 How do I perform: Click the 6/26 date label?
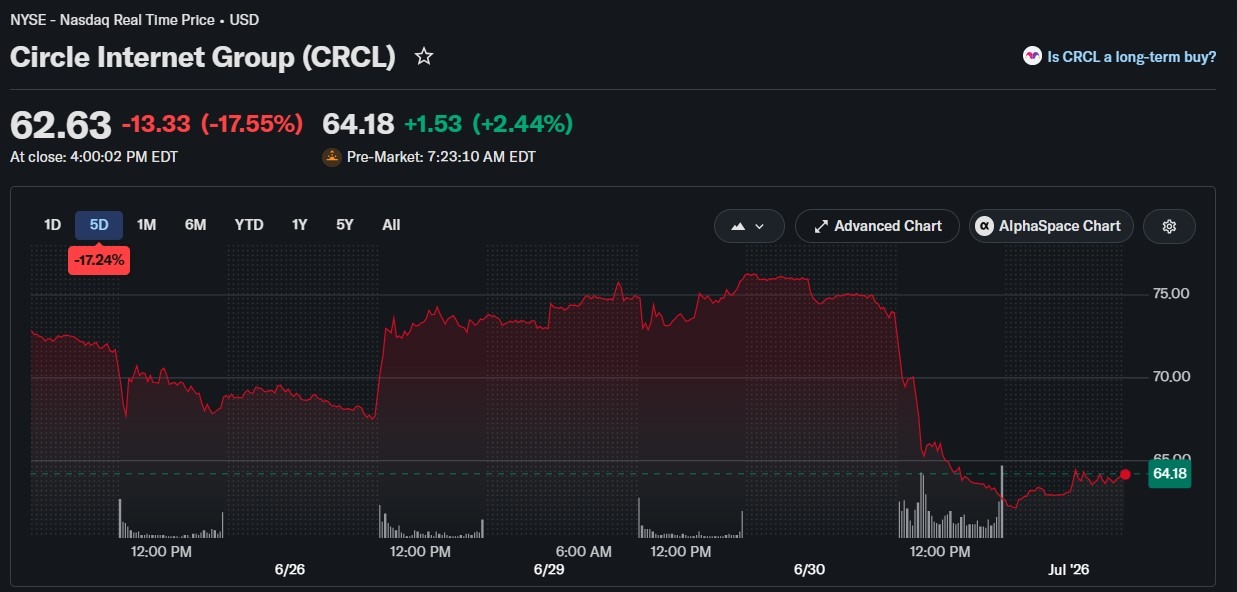289,569
